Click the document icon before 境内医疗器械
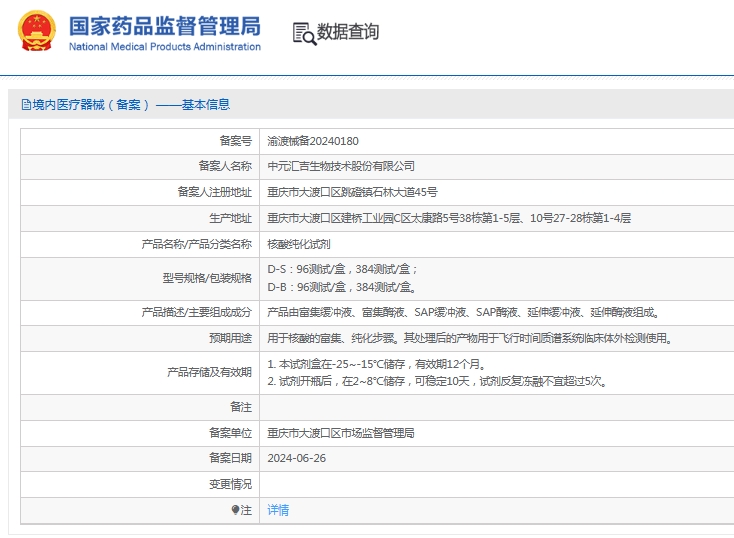This screenshot has height=538, width=734. (26, 104)
